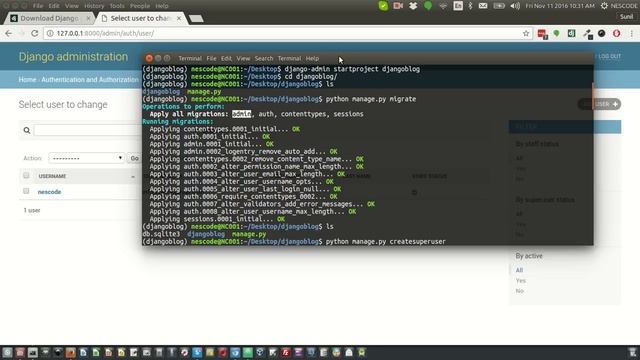The width and height of the screenshot is (640, 360).
Task: Filter By active: All
Action: coord(519,270)
